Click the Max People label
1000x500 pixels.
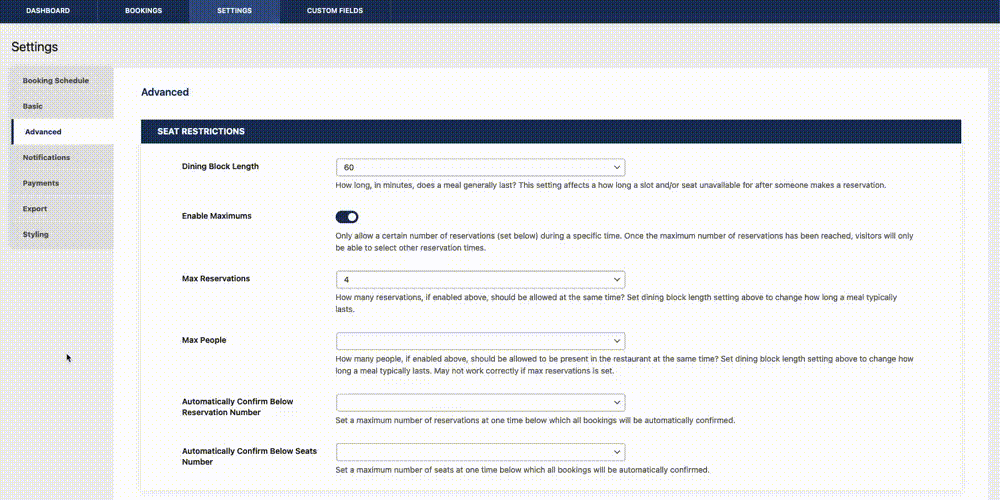coord(204,341)
